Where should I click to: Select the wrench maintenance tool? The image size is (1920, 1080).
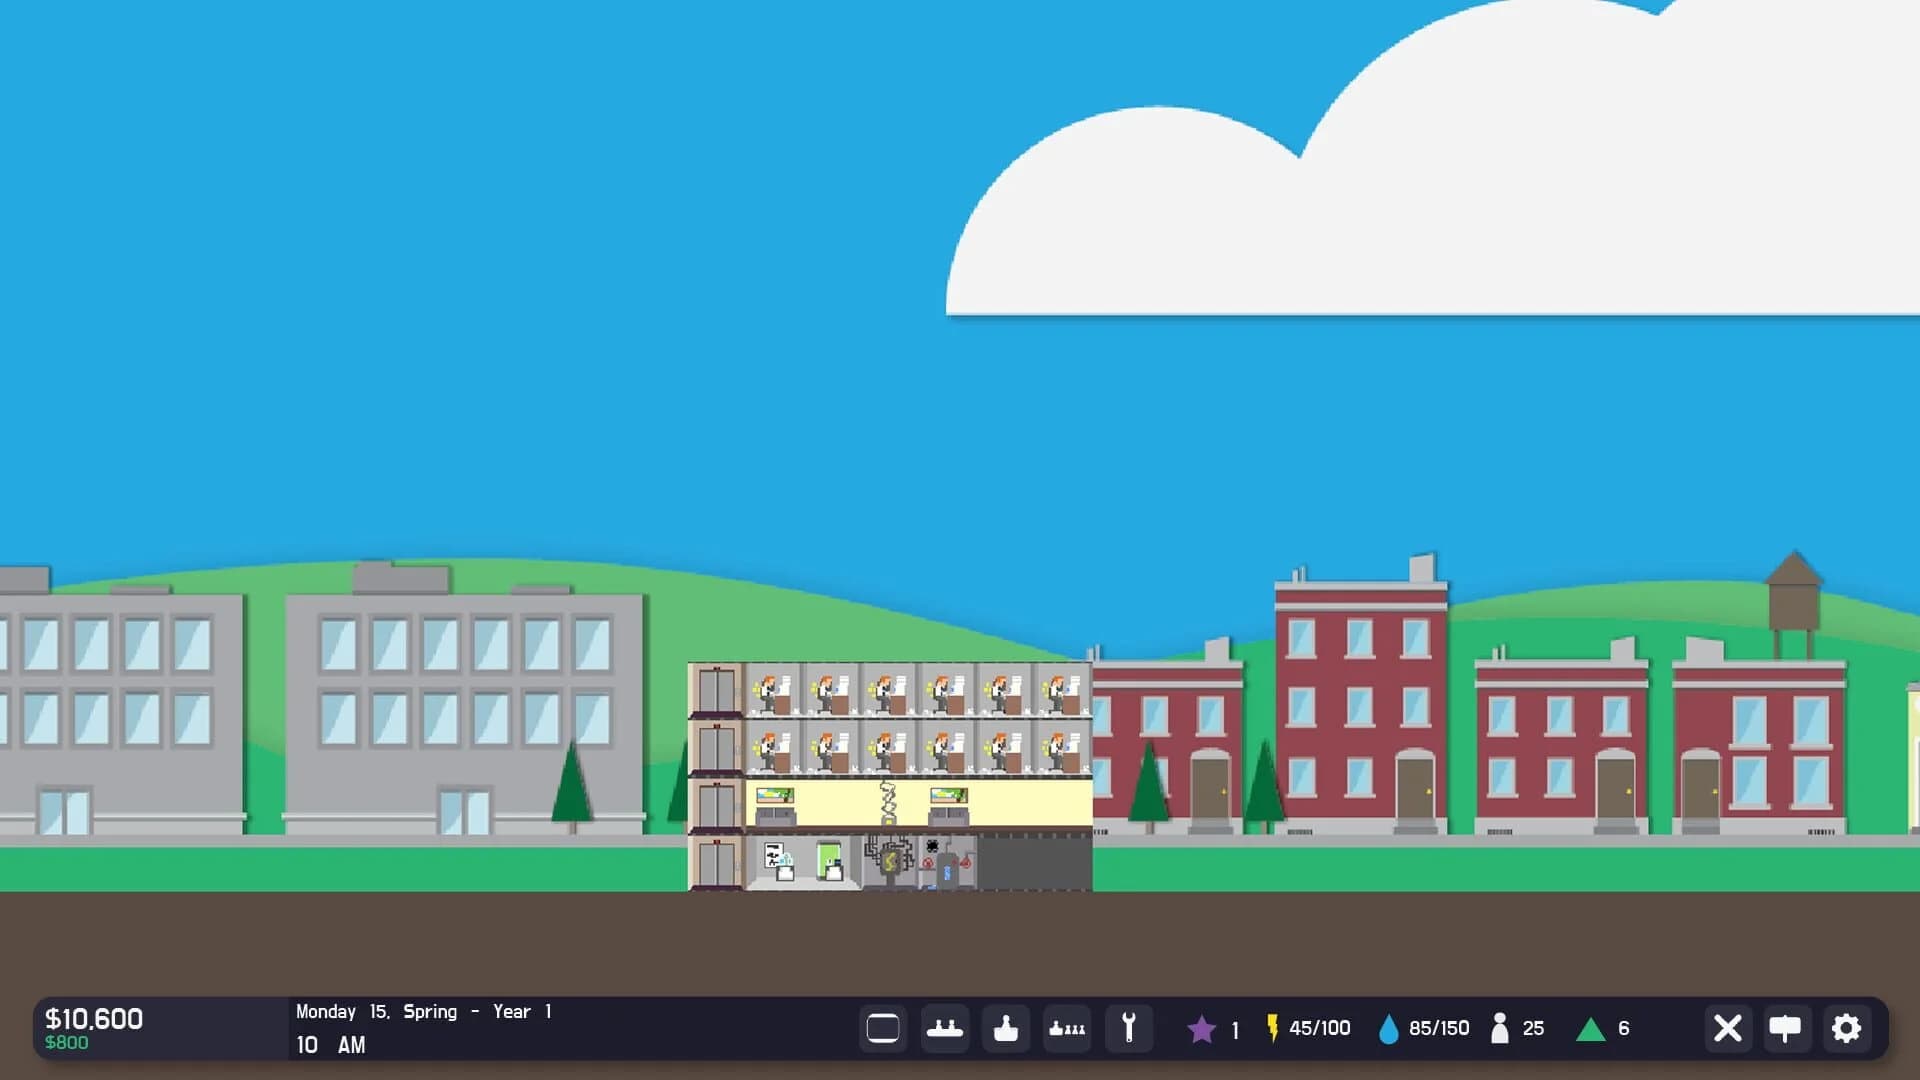1129,1028
